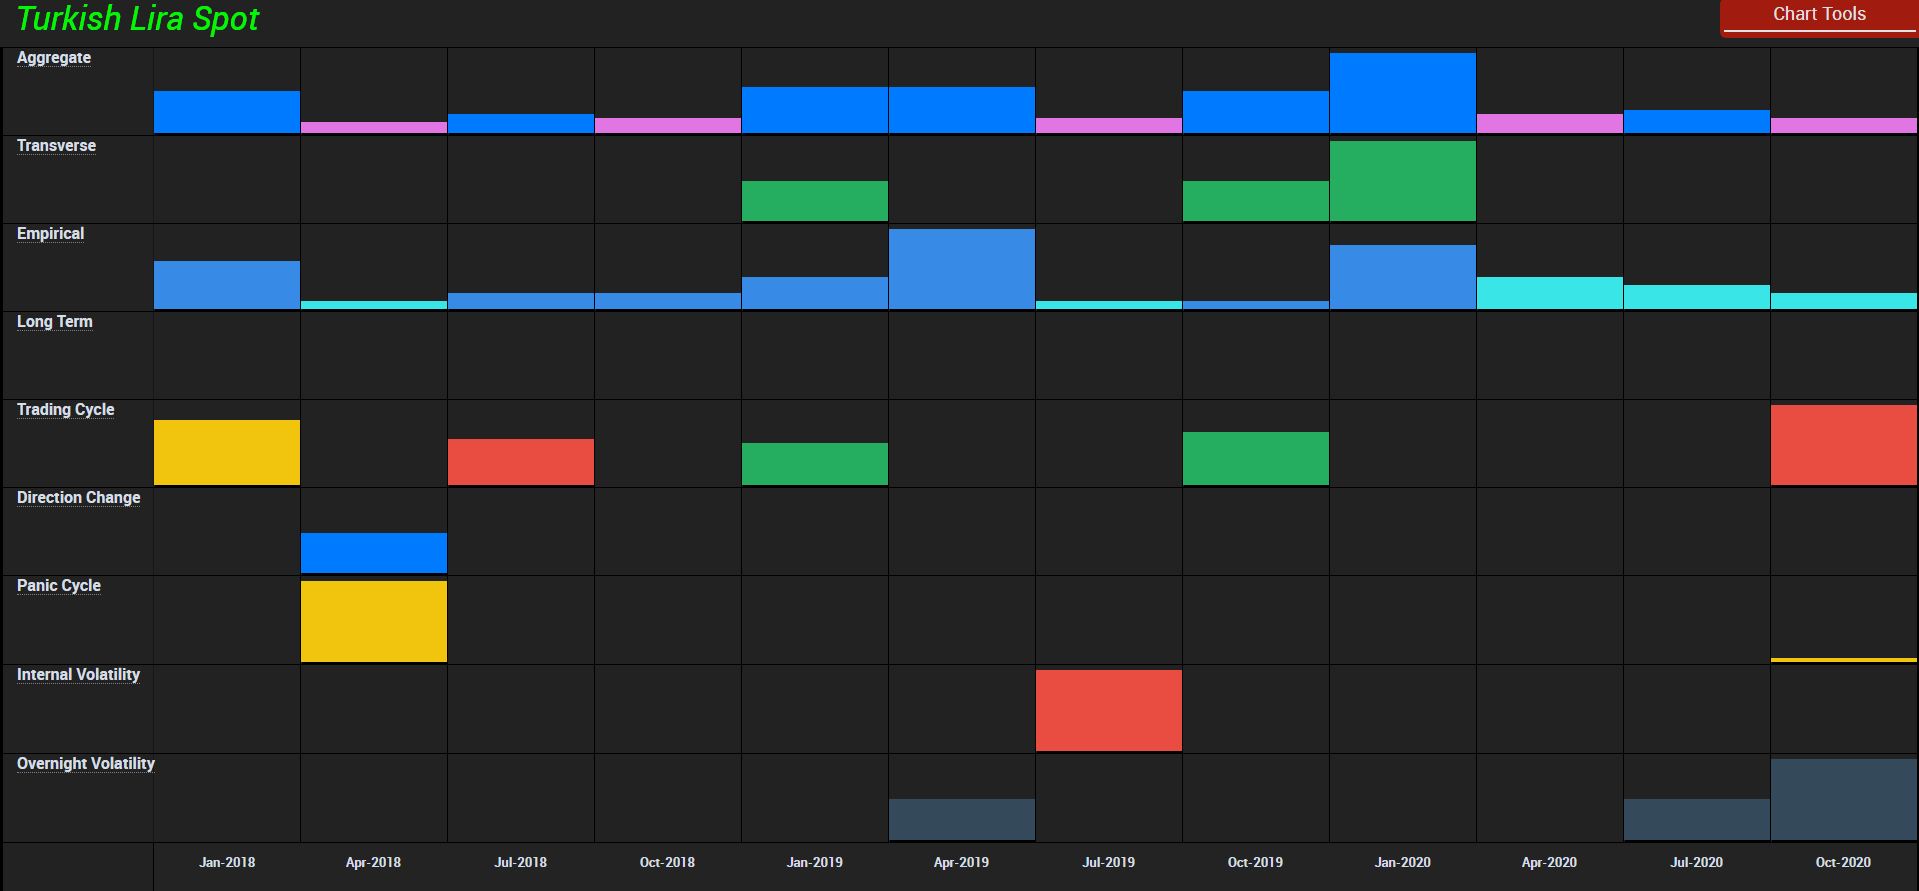The width and height of the screenshot is (1919, 891).
Task: Click the Transverse row label
Action: pyautogui.click(x=56, y=146)
